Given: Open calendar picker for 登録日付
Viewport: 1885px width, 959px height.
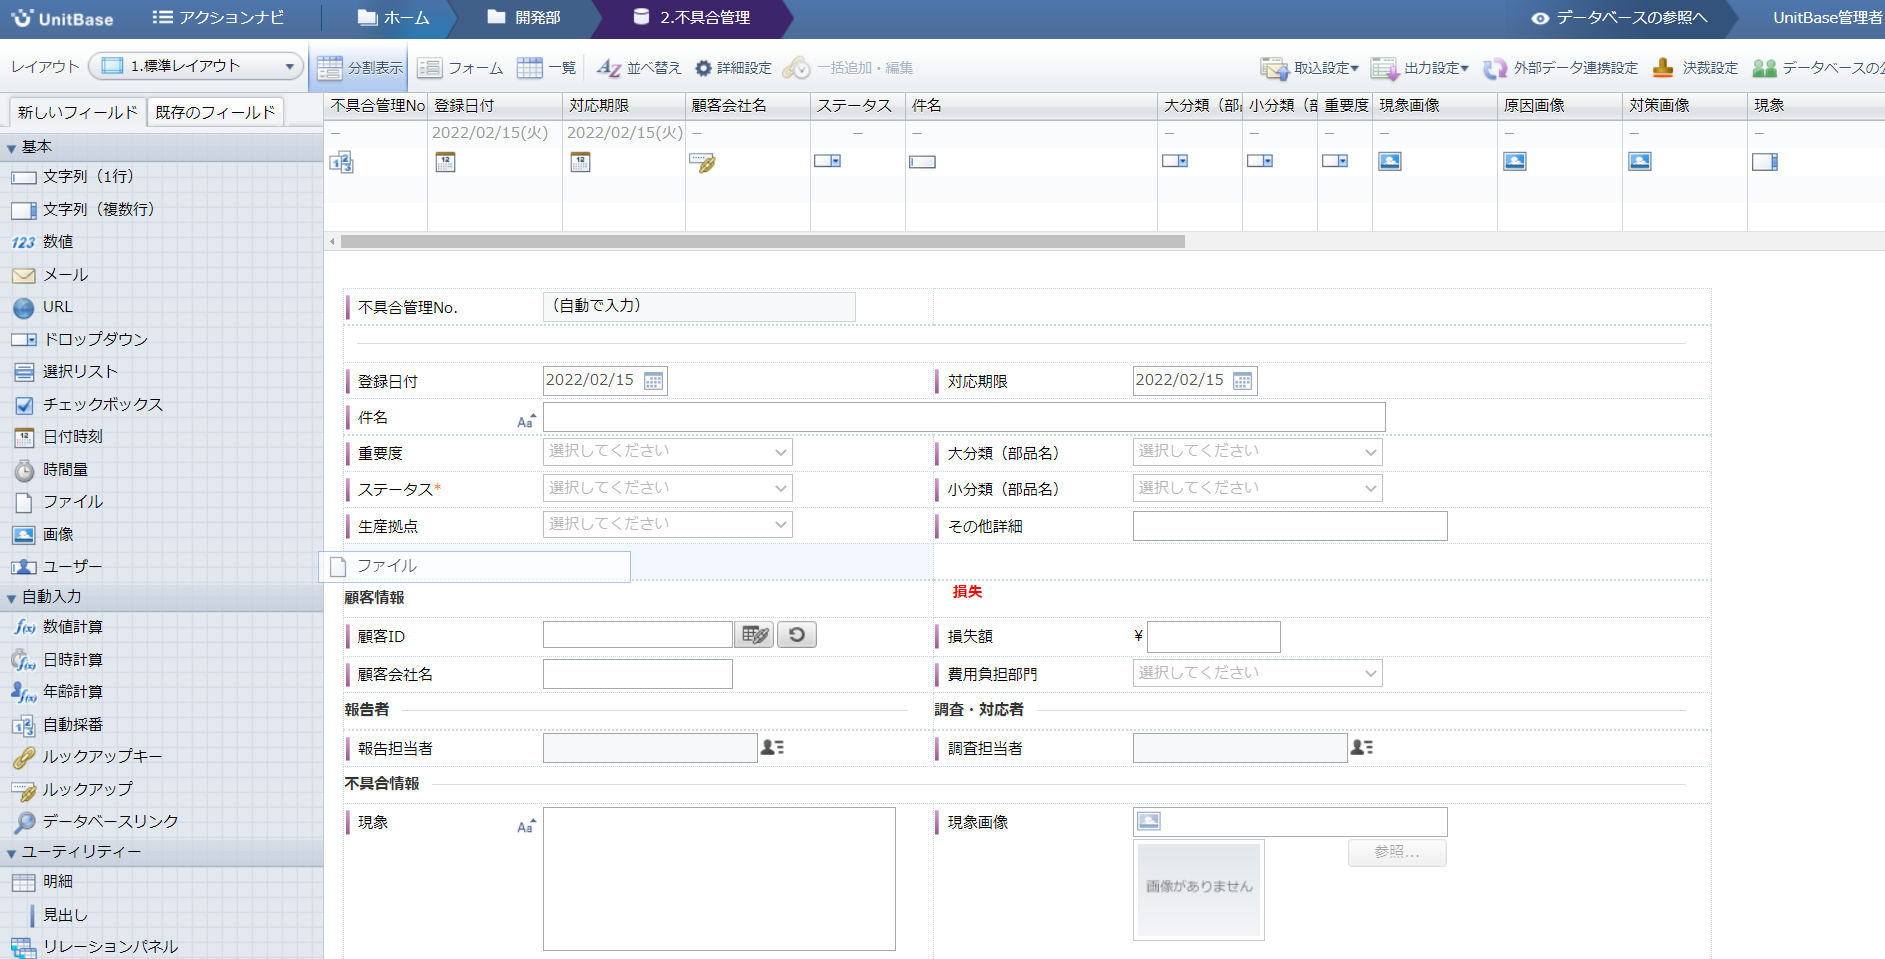Looking at the screenshot, I should coord(653,381).
